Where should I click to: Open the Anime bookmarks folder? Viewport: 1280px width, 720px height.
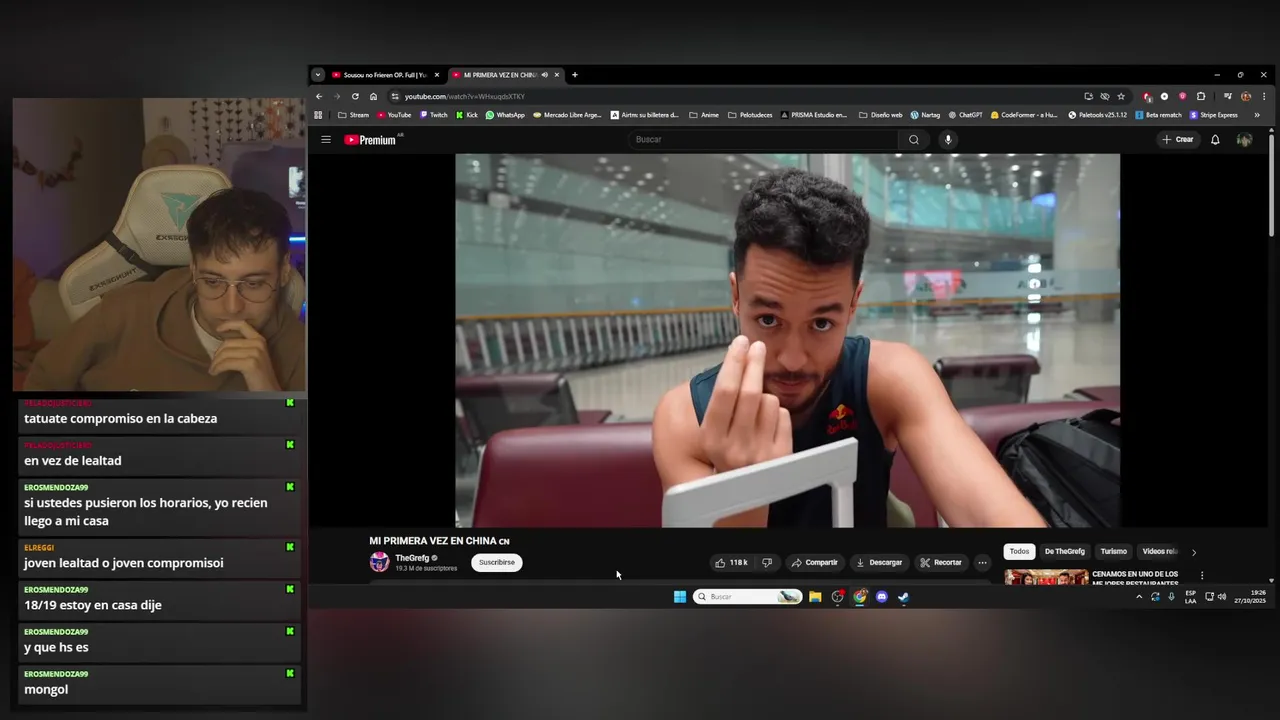click(704, 115)
